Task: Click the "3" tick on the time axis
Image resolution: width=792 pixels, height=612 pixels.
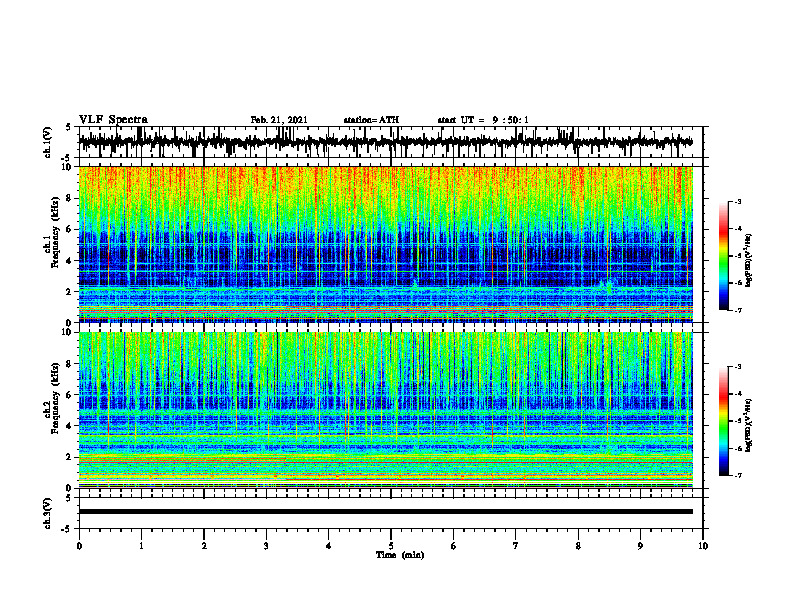Action: tap(266, 546)
